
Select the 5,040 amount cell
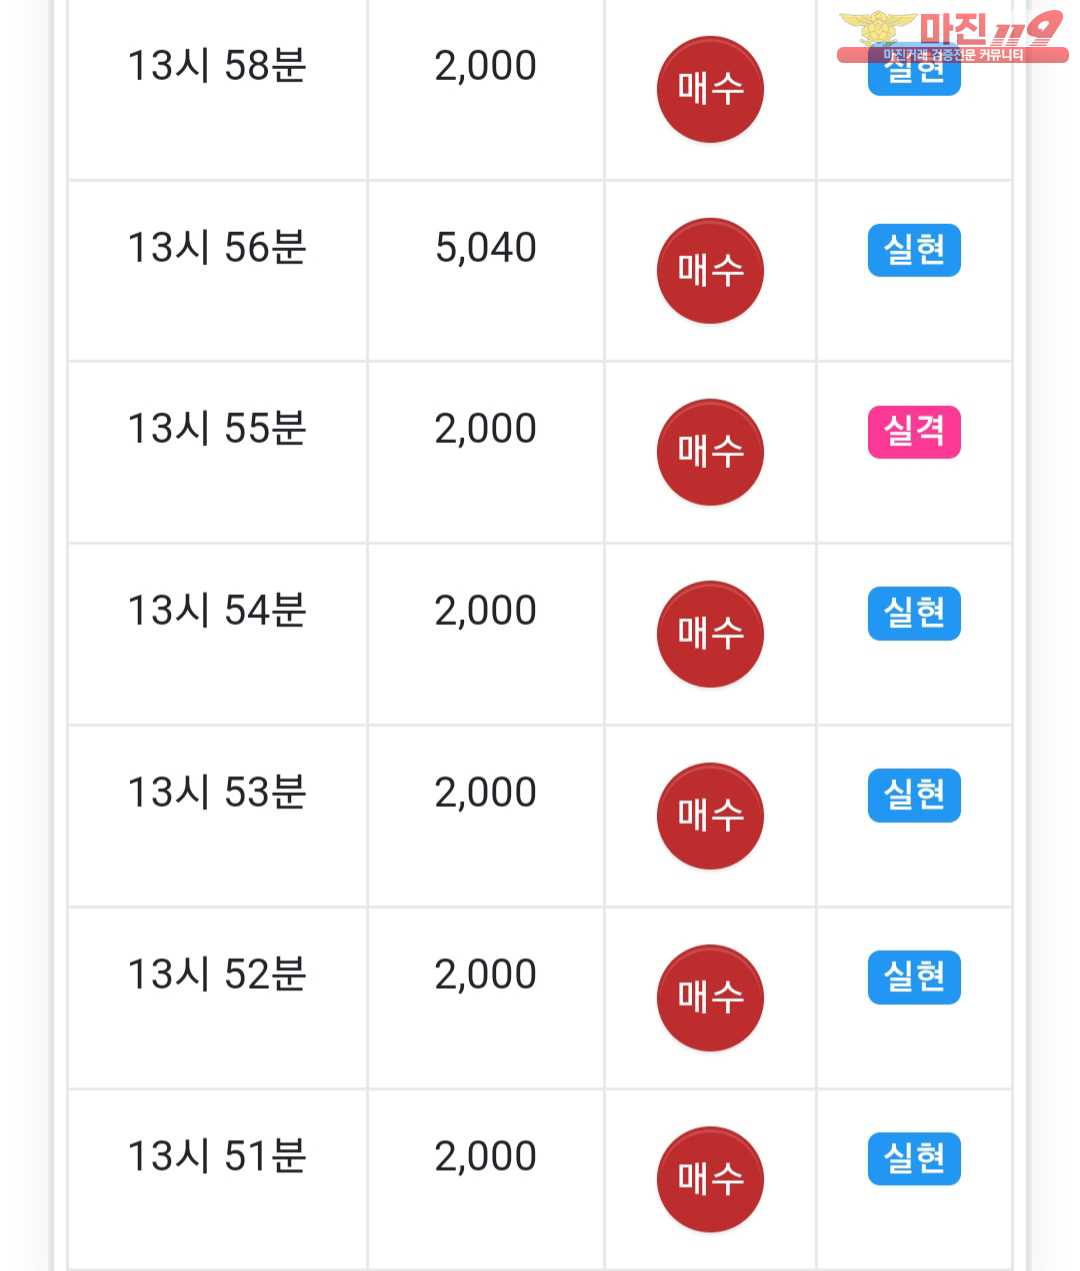[x=486, y=248]
